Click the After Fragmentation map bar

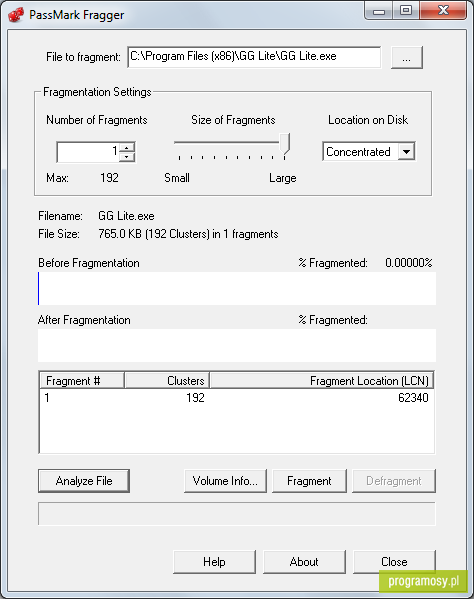pyautogui.click(x=237, y=345)
